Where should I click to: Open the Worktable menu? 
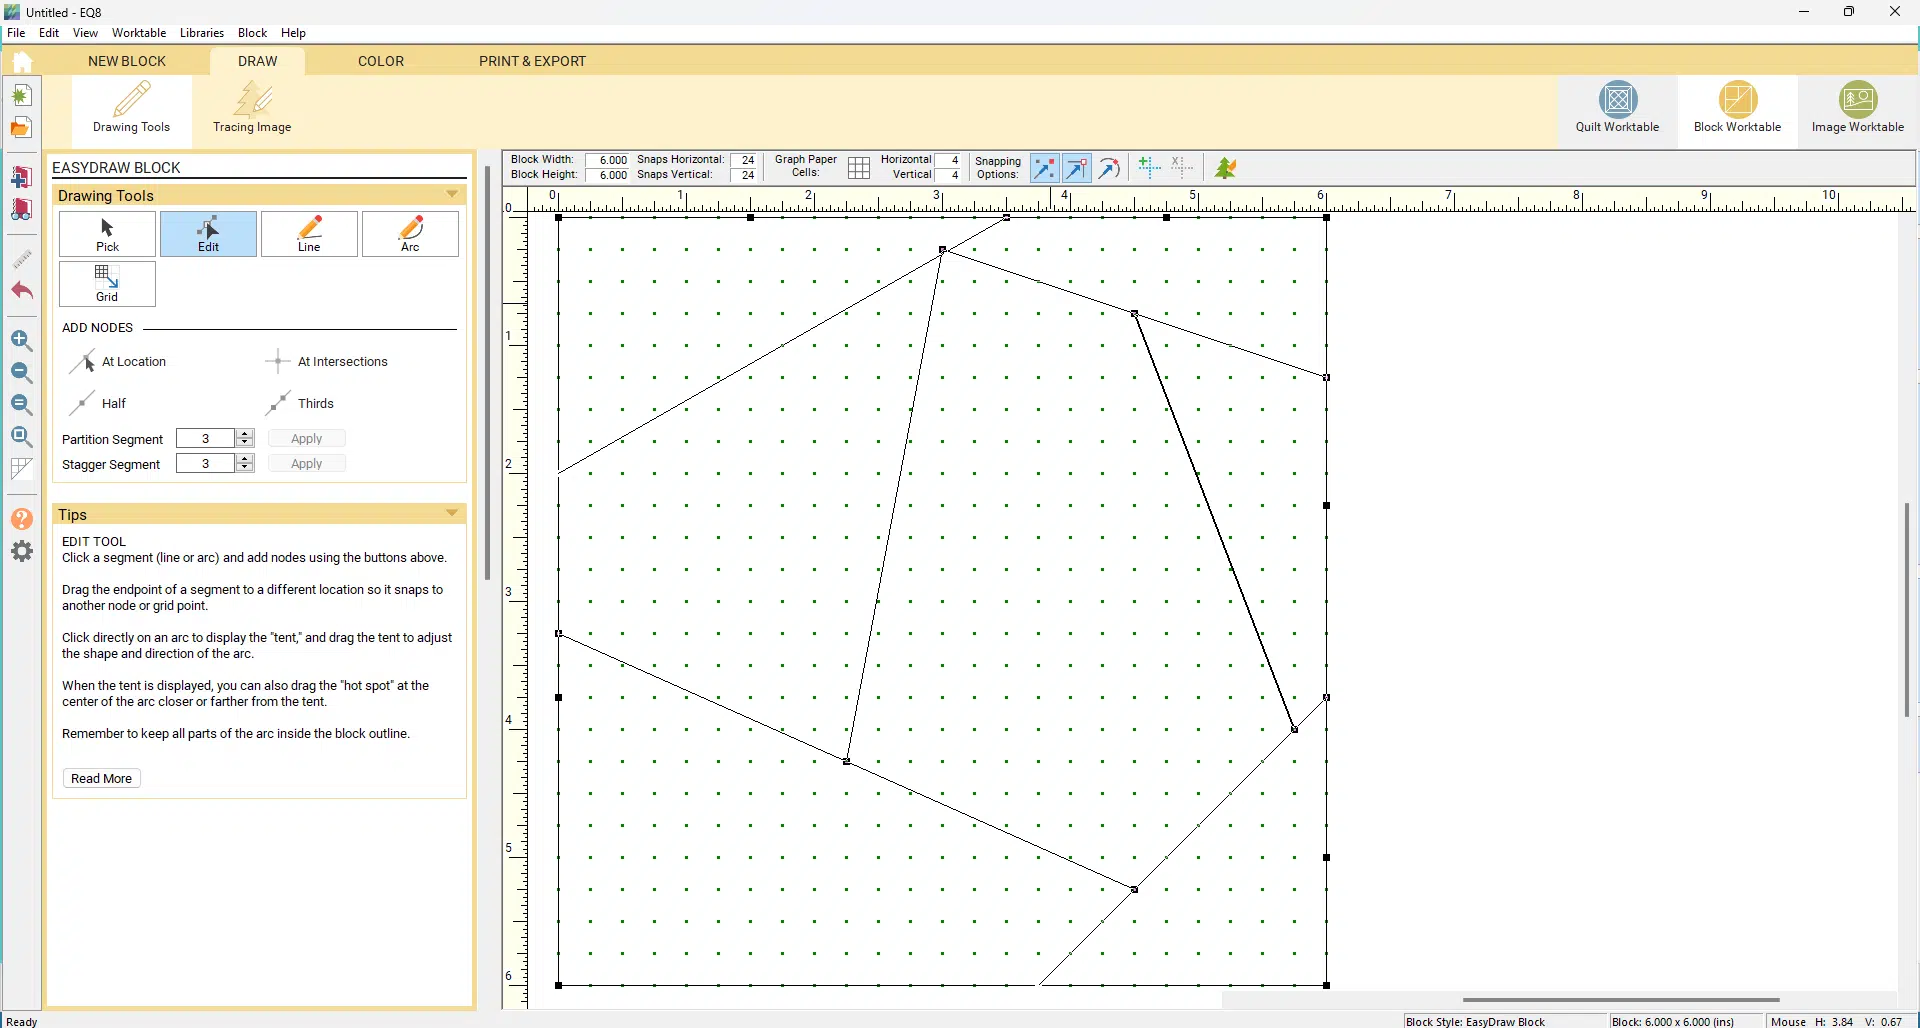click(x=139, y=33)
